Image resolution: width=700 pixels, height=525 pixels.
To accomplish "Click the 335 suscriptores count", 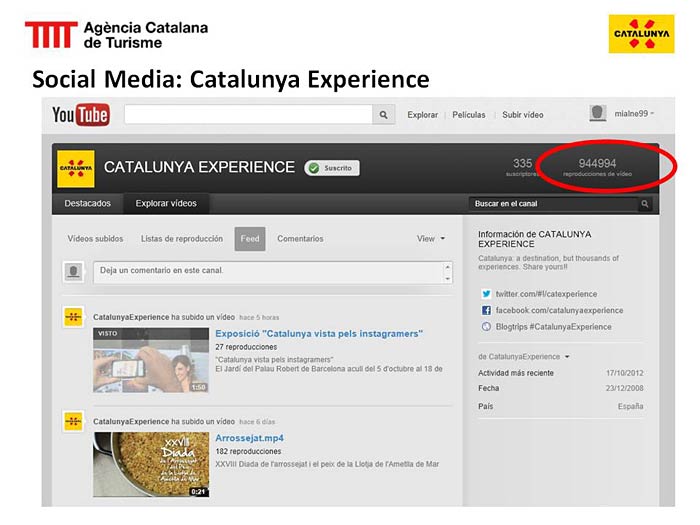I will [522, 167].
